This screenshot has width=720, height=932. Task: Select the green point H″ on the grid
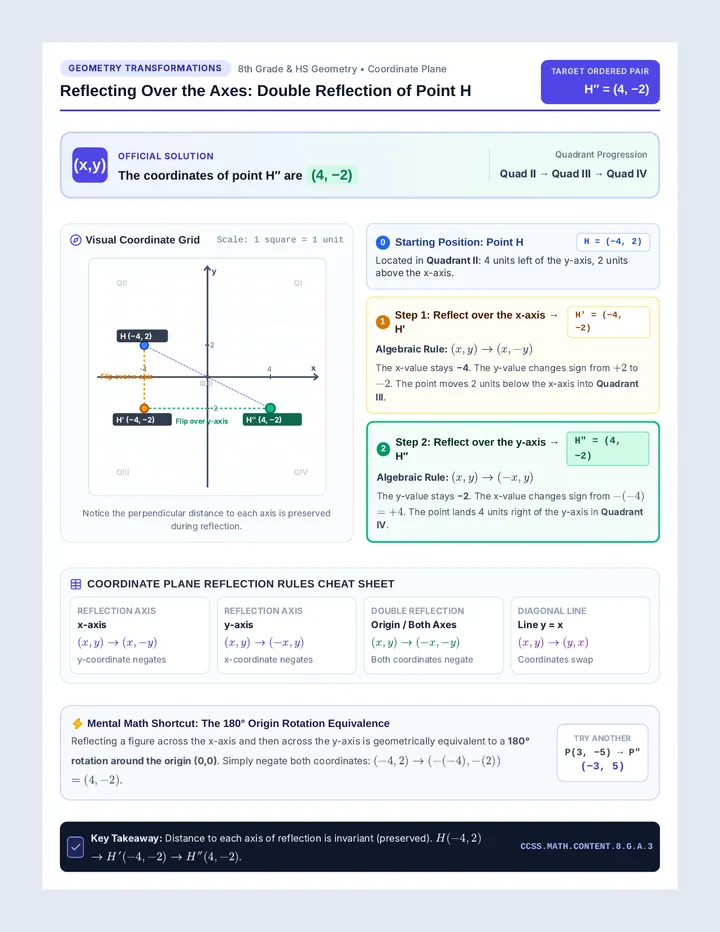[271, 408]
